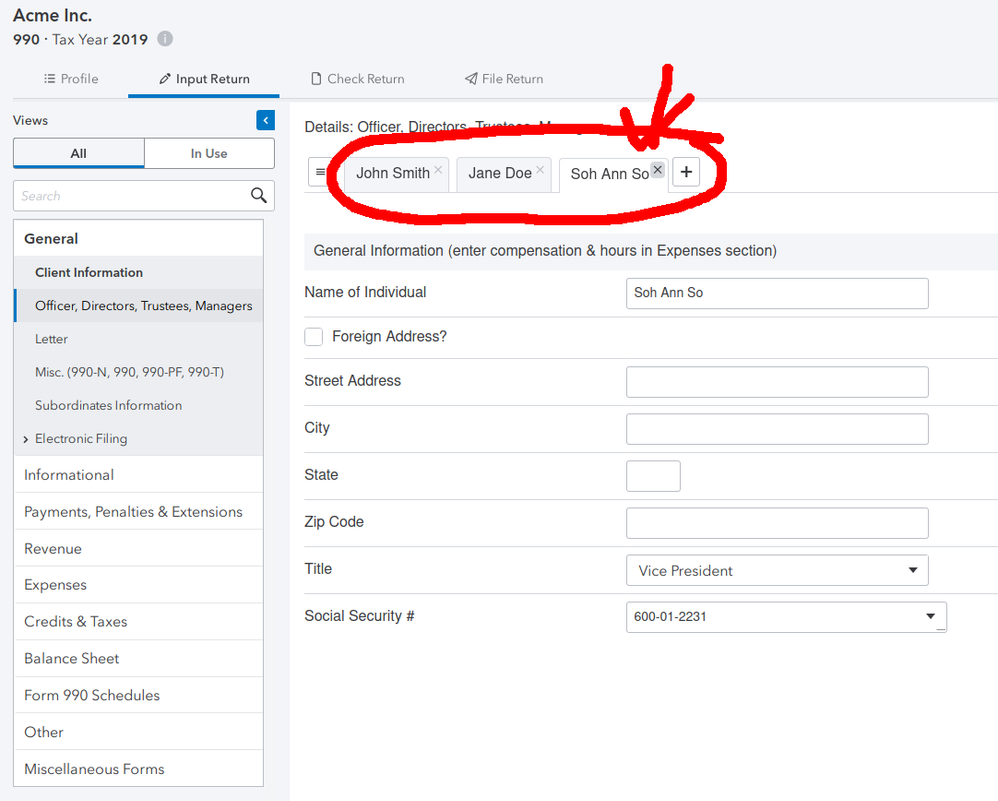
Task: Click the search magnifier icon
Action: pyautogui.click(x=259, y=195)
